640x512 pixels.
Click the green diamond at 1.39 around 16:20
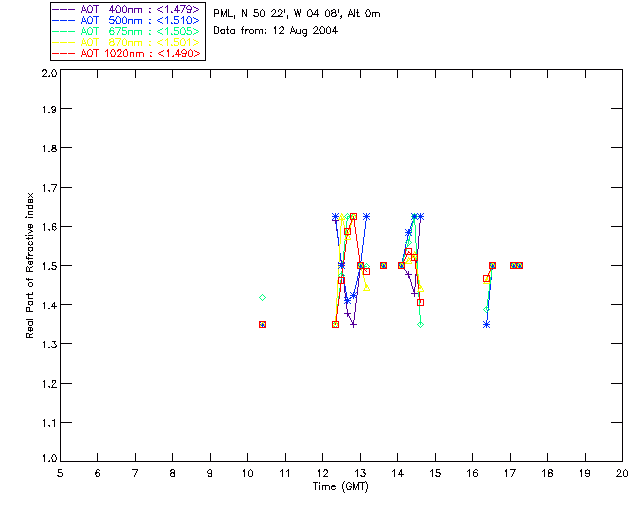coord(486,309)
